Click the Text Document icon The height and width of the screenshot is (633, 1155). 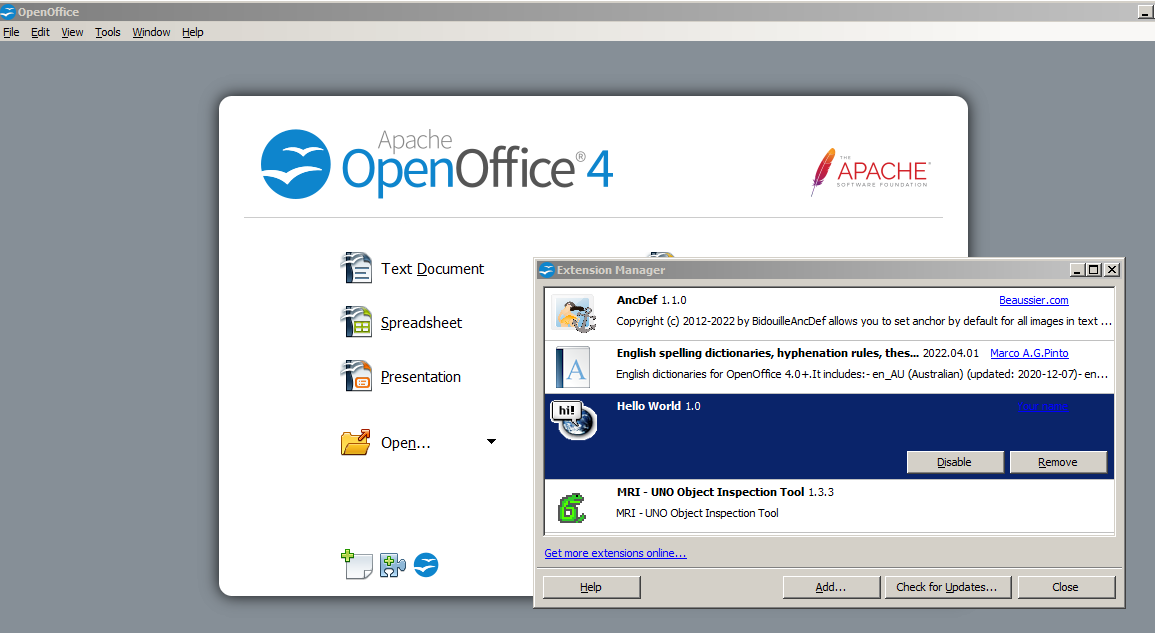tap(357, 268)
